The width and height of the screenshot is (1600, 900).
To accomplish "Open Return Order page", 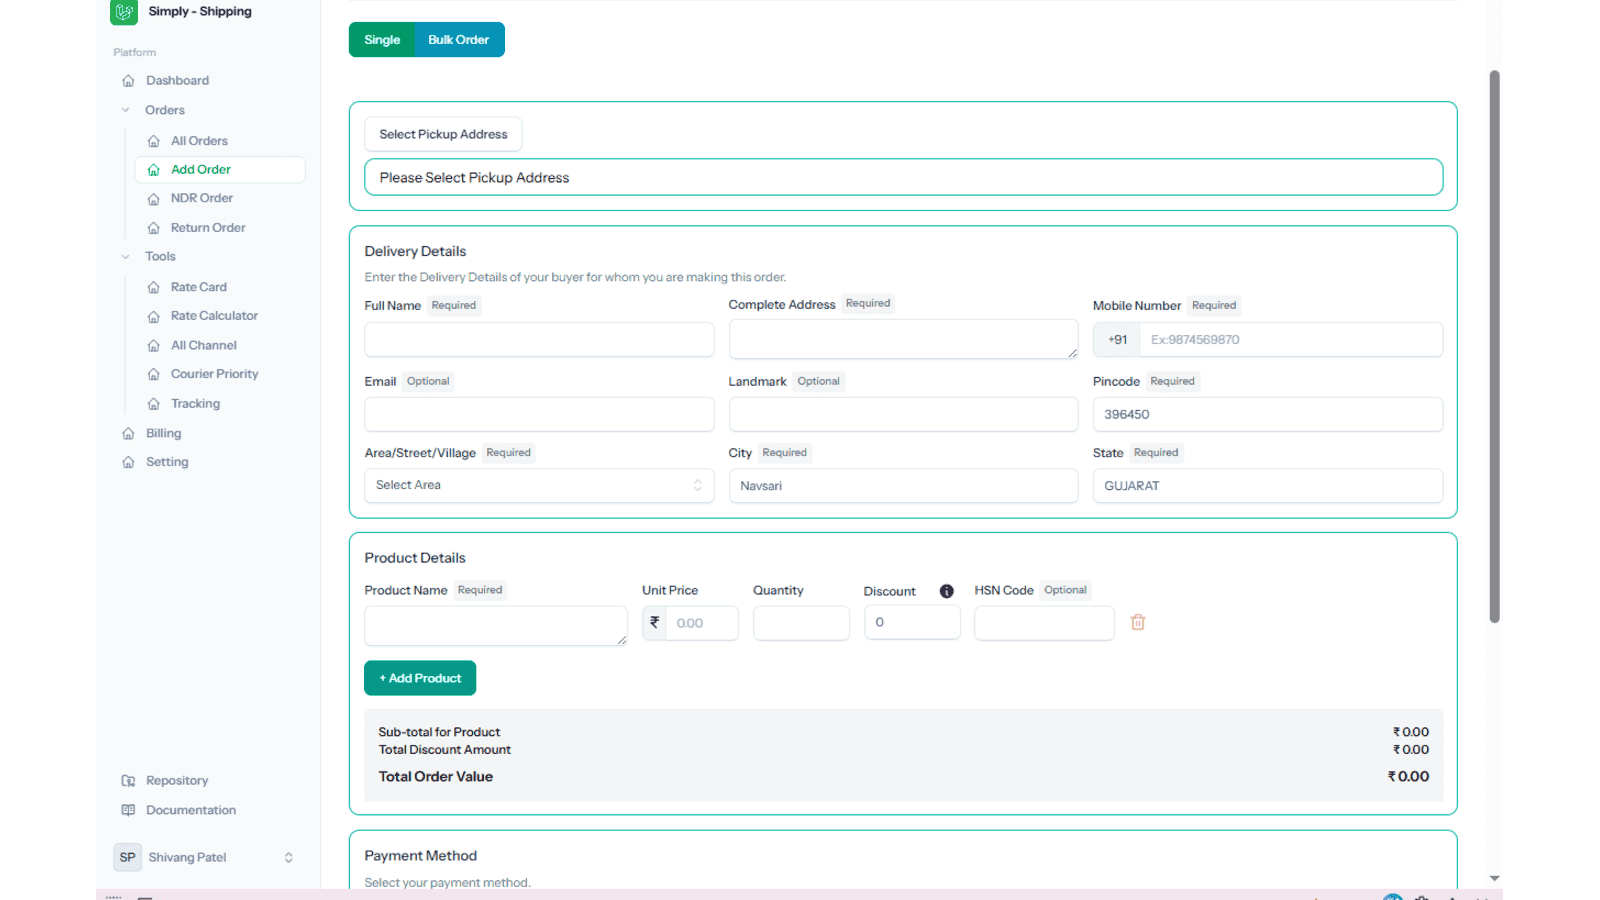I will pos(208,228).
